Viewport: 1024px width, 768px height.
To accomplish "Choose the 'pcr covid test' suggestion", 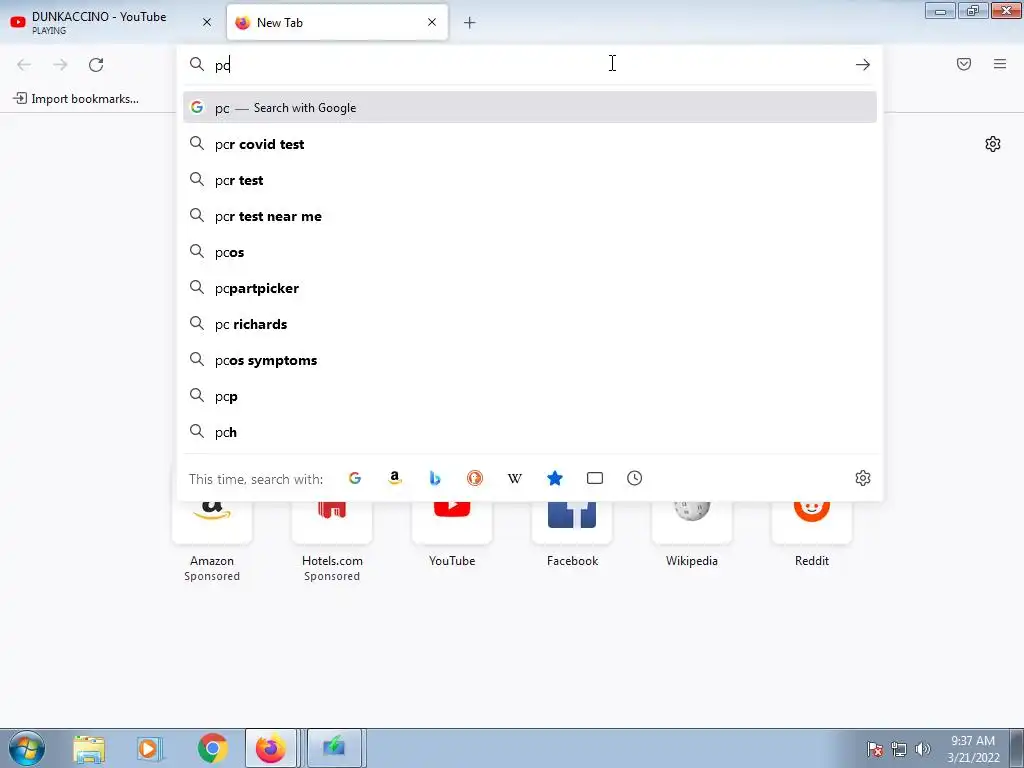I will [x=530, y=144].
